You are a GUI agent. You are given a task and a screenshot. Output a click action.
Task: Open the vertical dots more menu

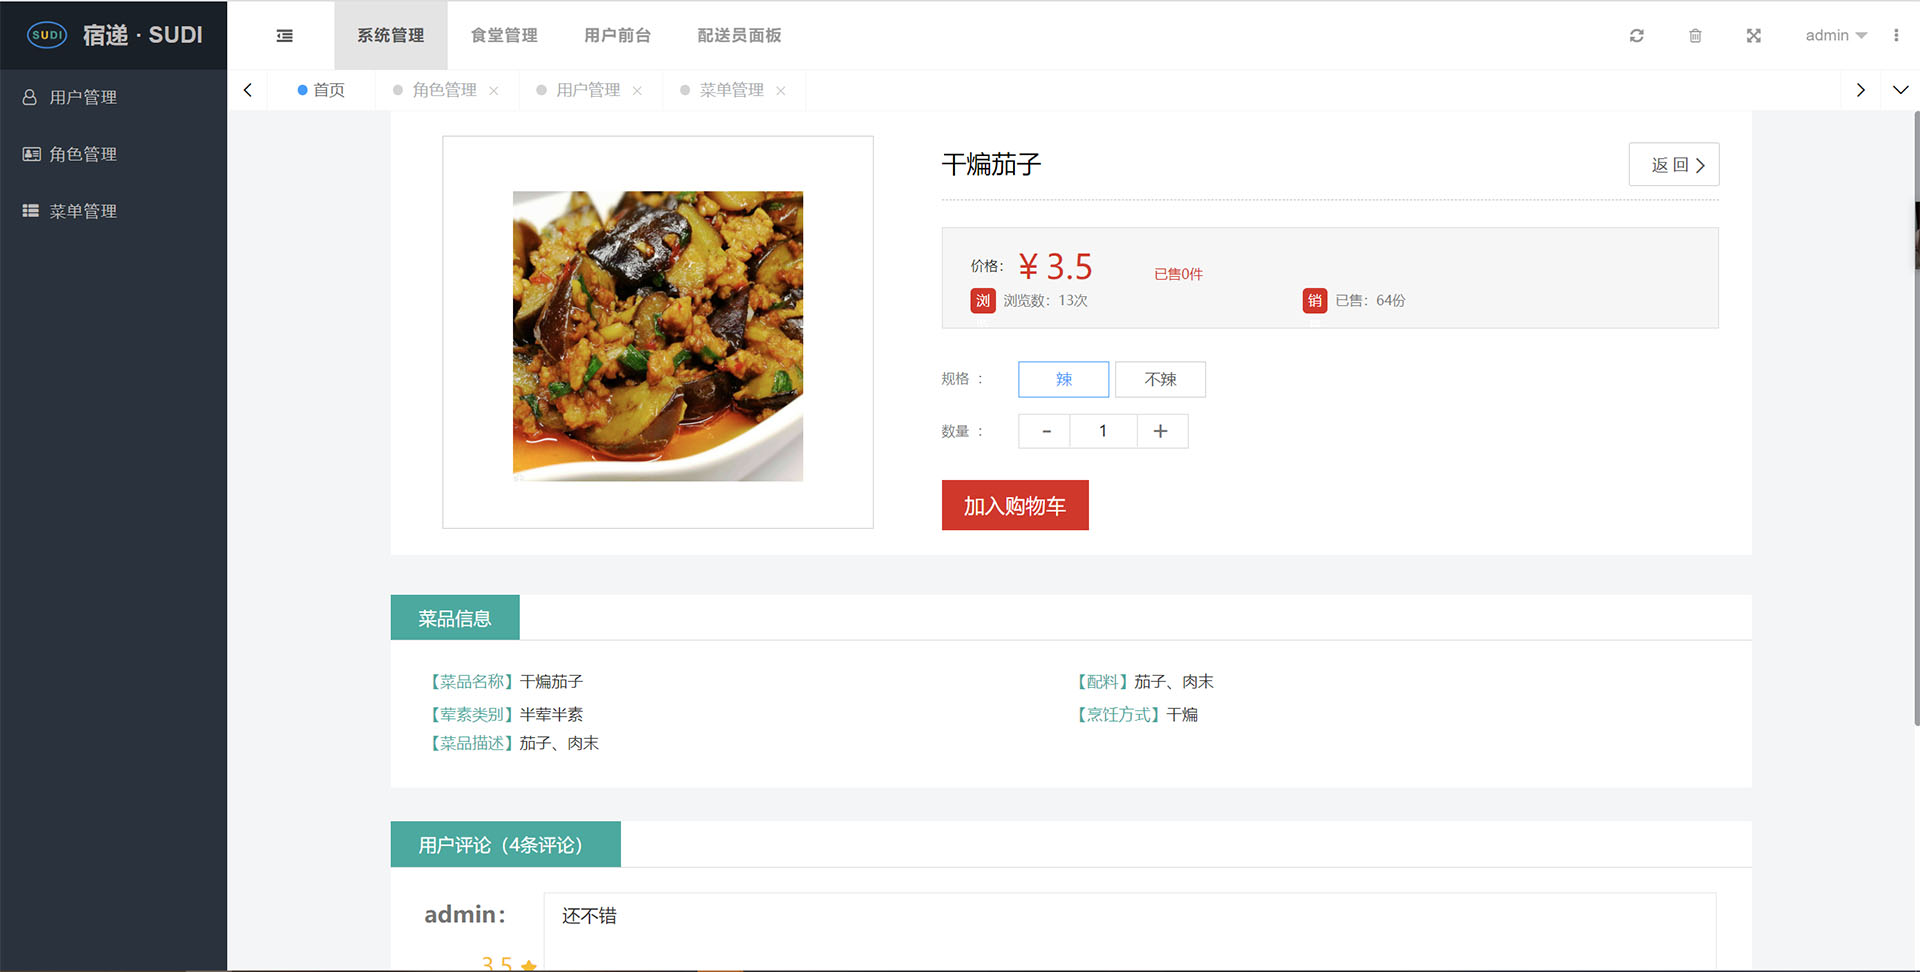(1896, 35)
